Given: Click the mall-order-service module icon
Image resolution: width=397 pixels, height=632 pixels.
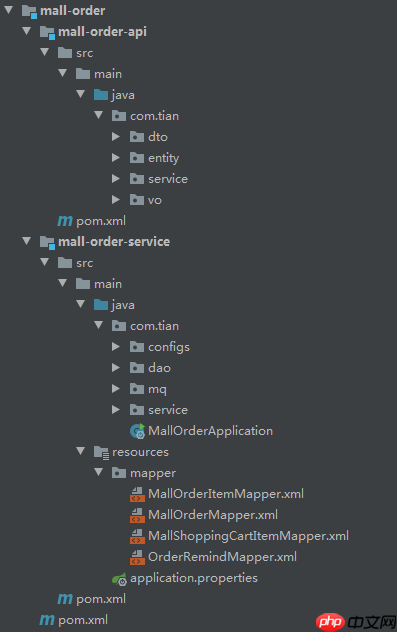Looking at the screenshot, I should point(47,242).
